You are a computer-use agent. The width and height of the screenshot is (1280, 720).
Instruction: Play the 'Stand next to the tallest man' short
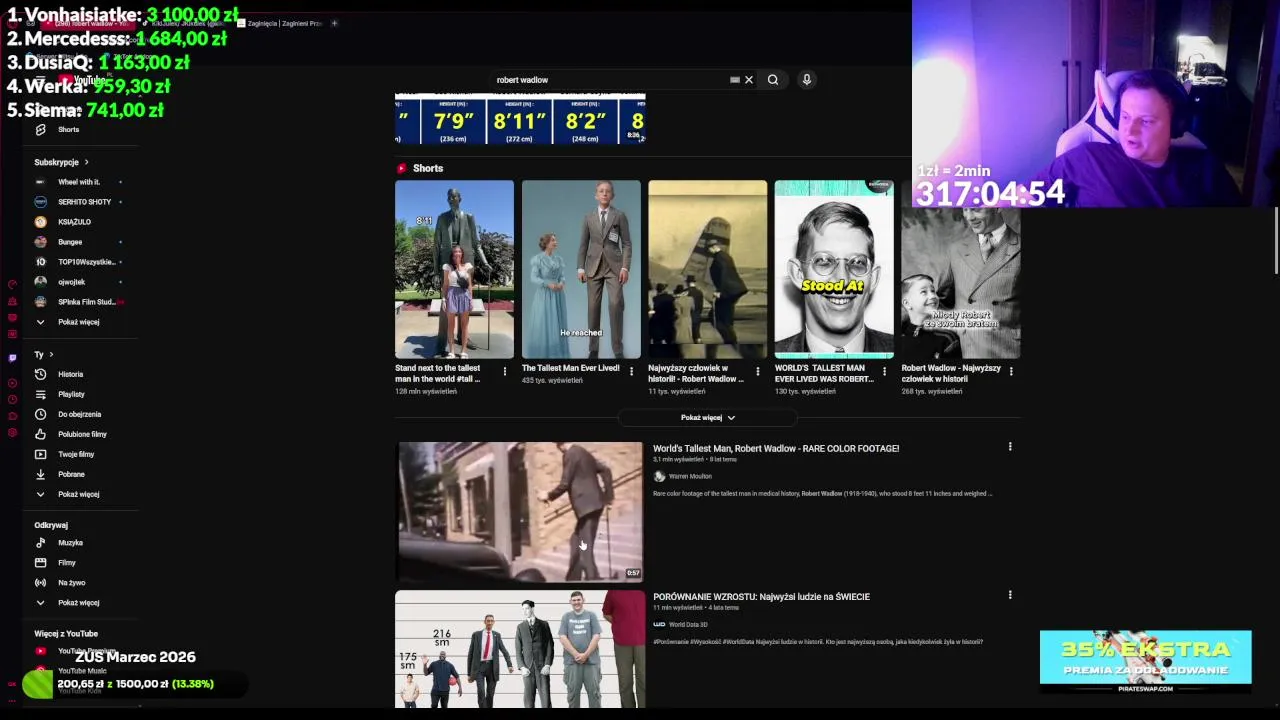[454, 269]
